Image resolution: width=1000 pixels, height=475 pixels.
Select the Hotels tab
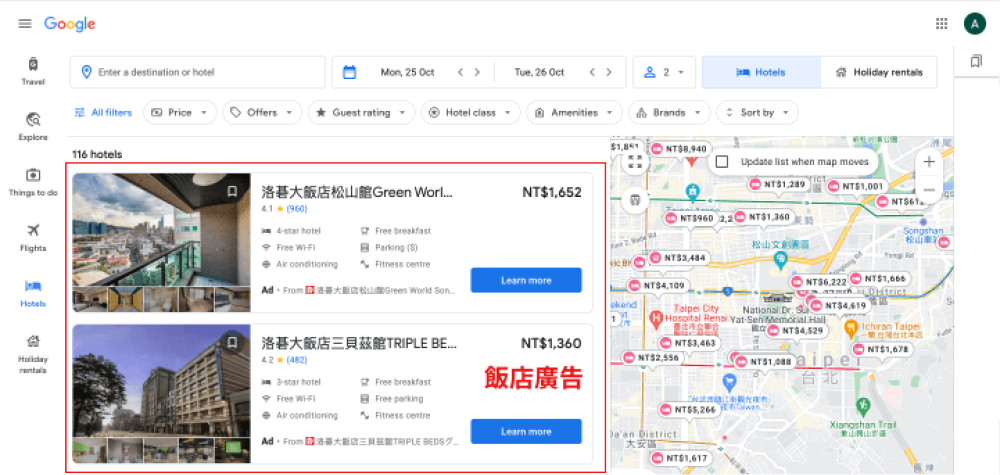761,72
